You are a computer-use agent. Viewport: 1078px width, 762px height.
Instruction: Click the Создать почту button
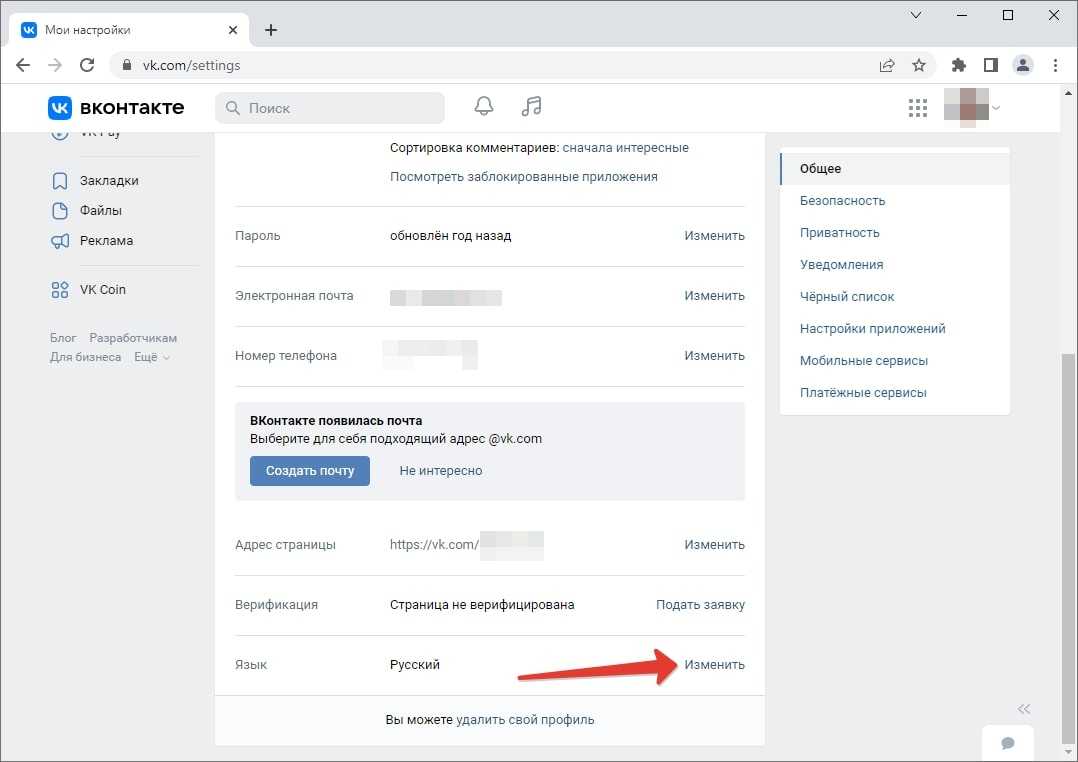(310, 471)
